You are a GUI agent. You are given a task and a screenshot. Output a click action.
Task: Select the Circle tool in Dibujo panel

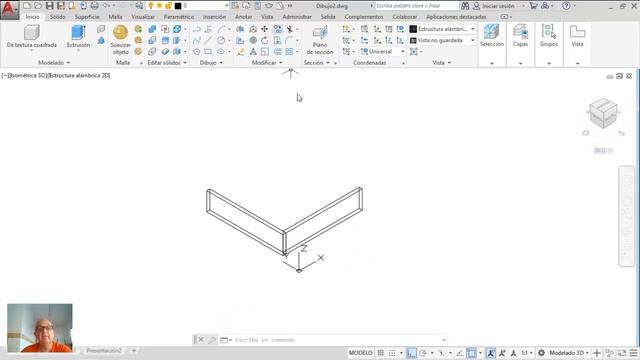(x=221, y=40)
